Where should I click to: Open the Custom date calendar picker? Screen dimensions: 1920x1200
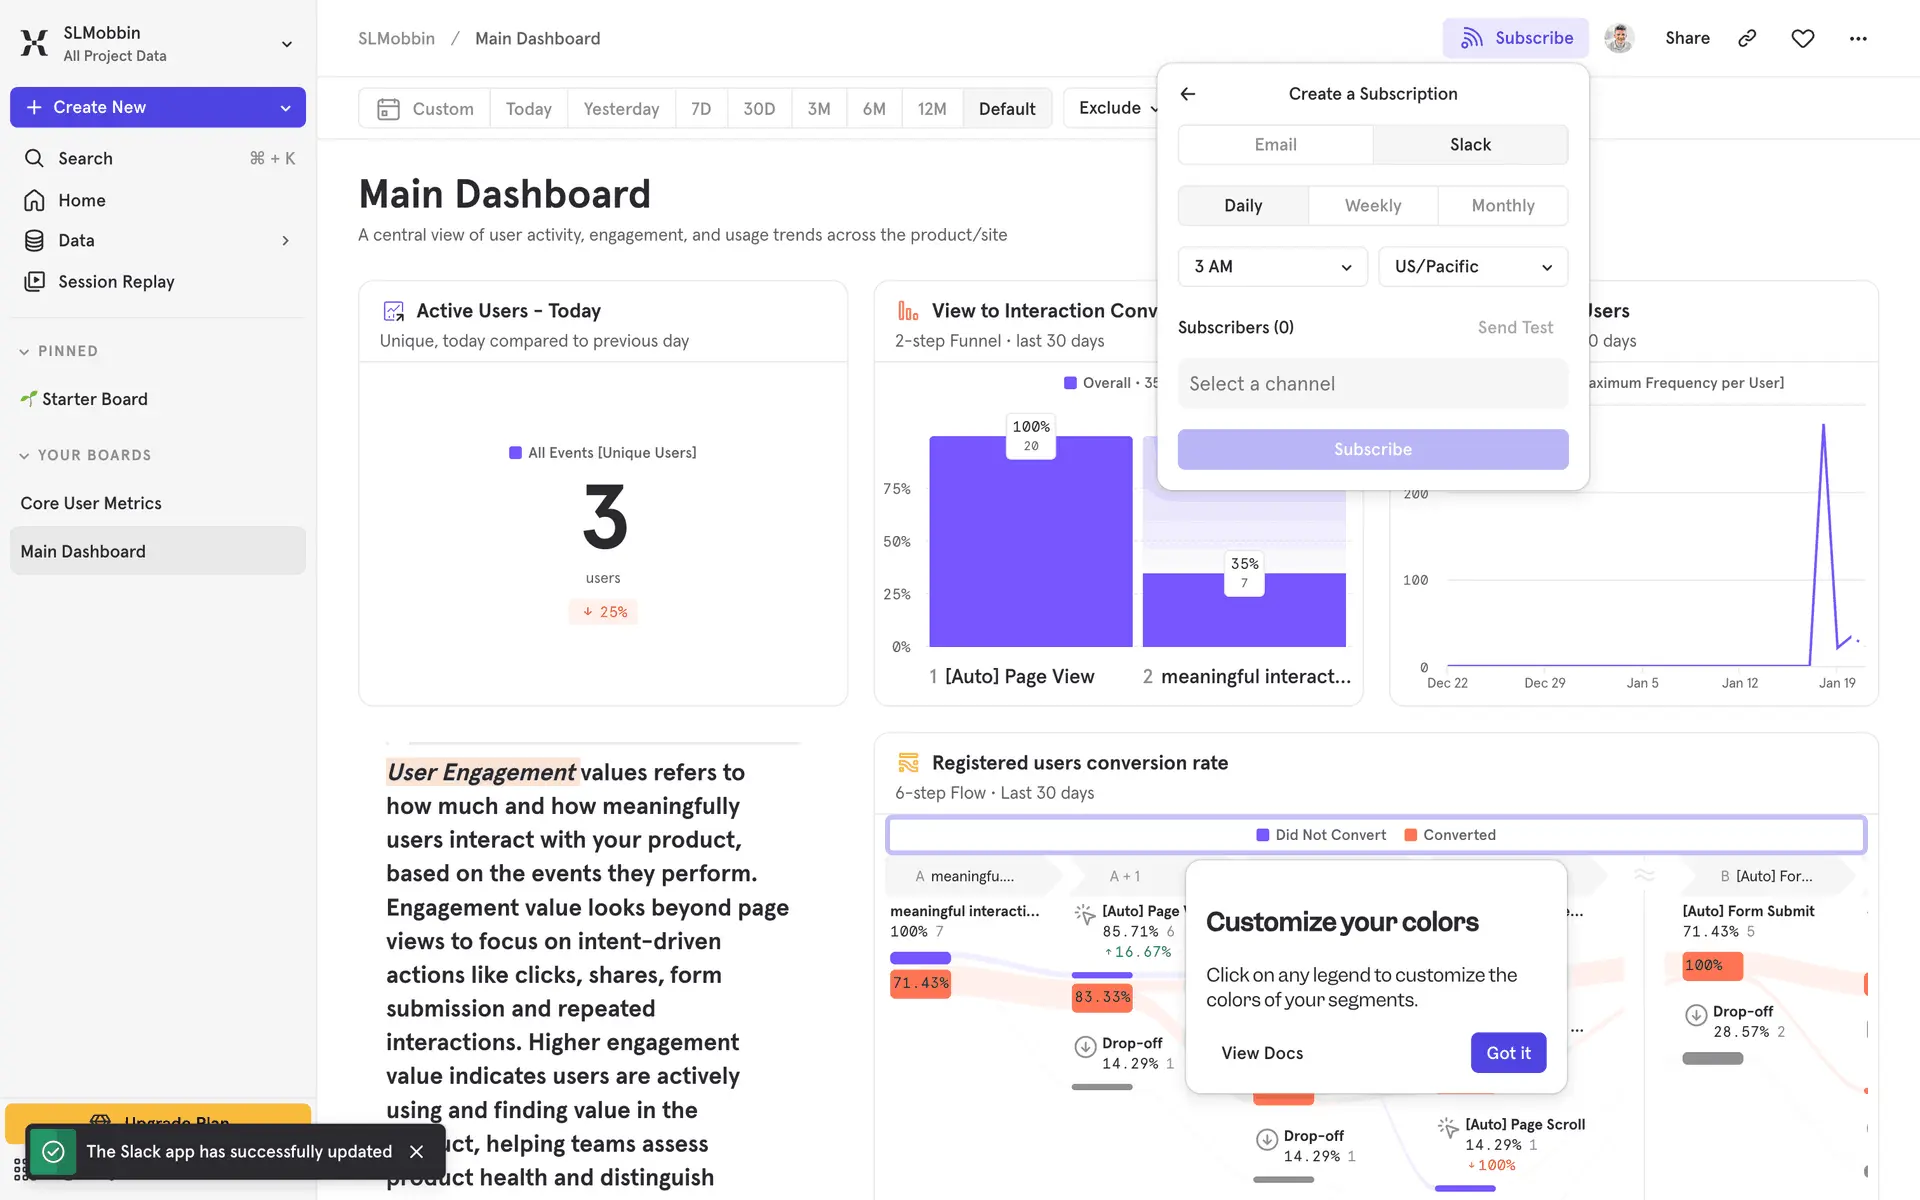tap(425, 108)
